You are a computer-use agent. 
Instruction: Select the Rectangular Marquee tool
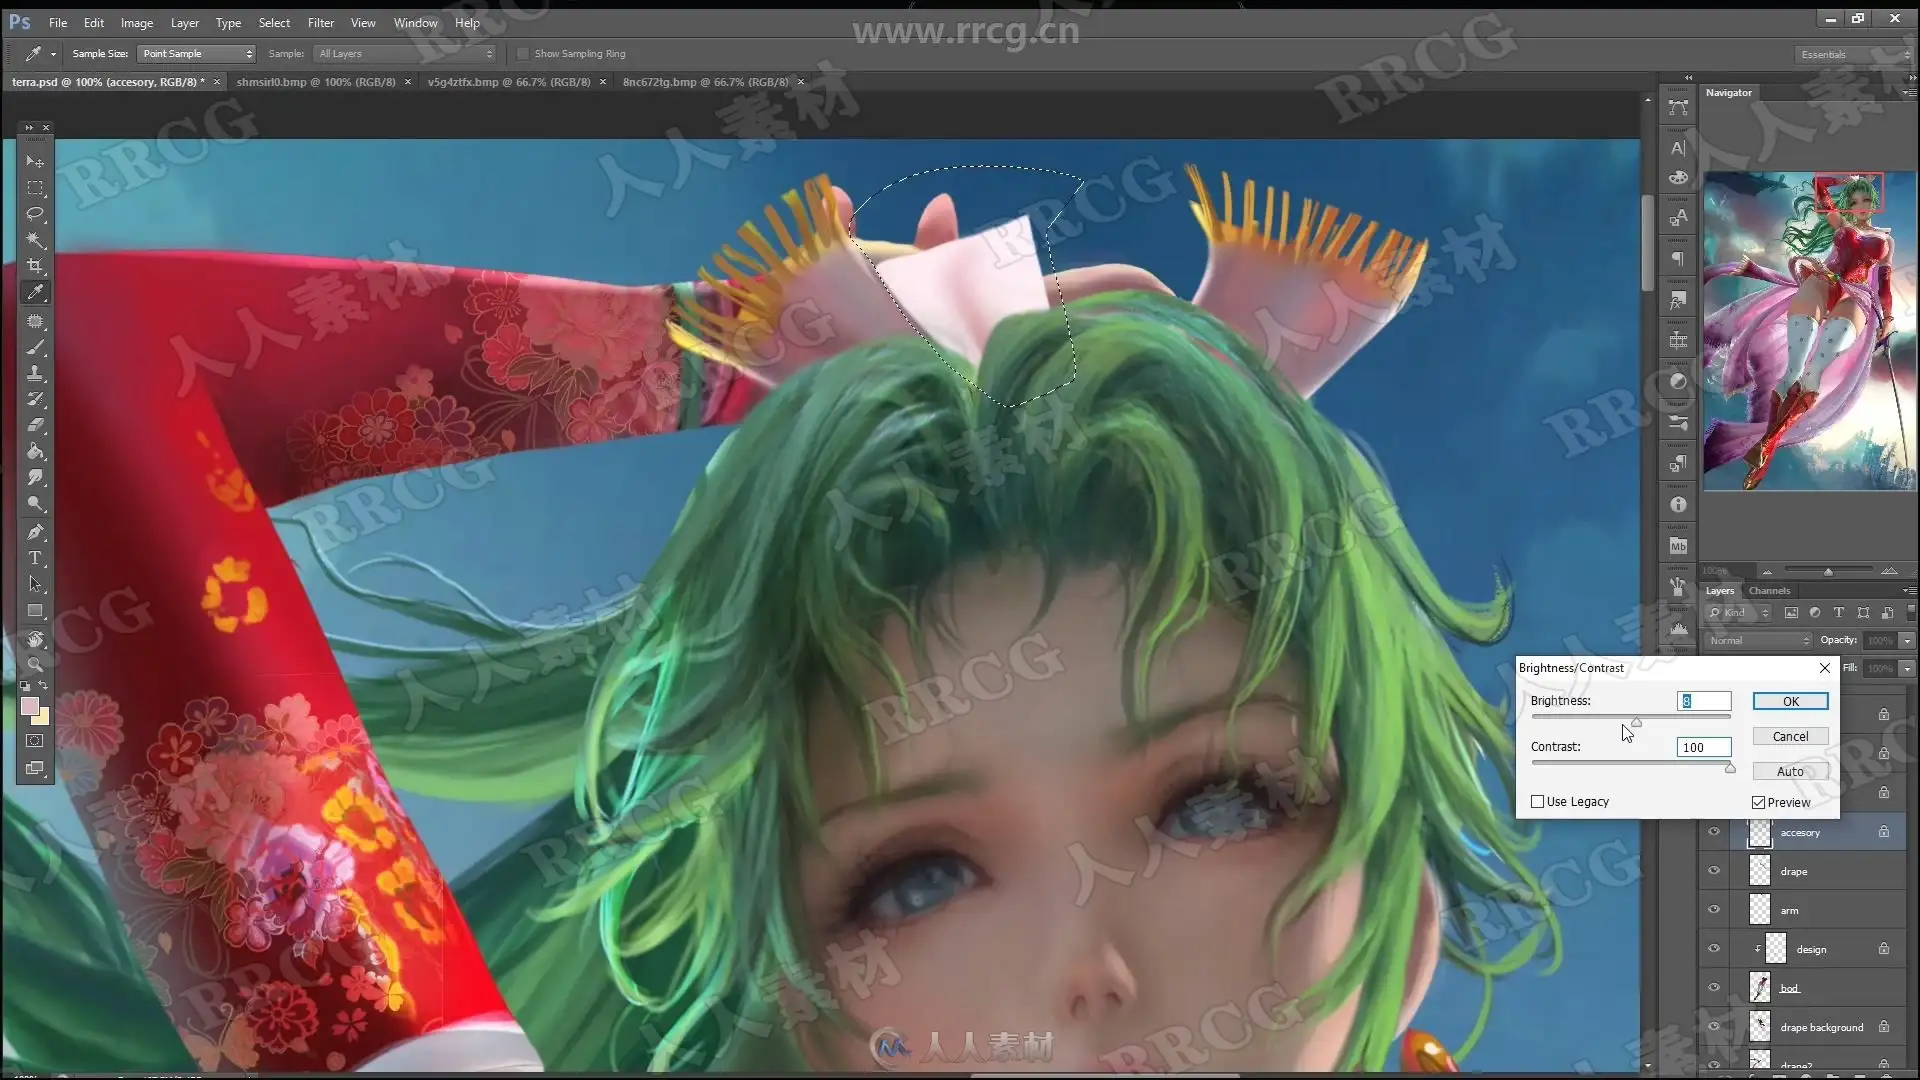point(35,188)
